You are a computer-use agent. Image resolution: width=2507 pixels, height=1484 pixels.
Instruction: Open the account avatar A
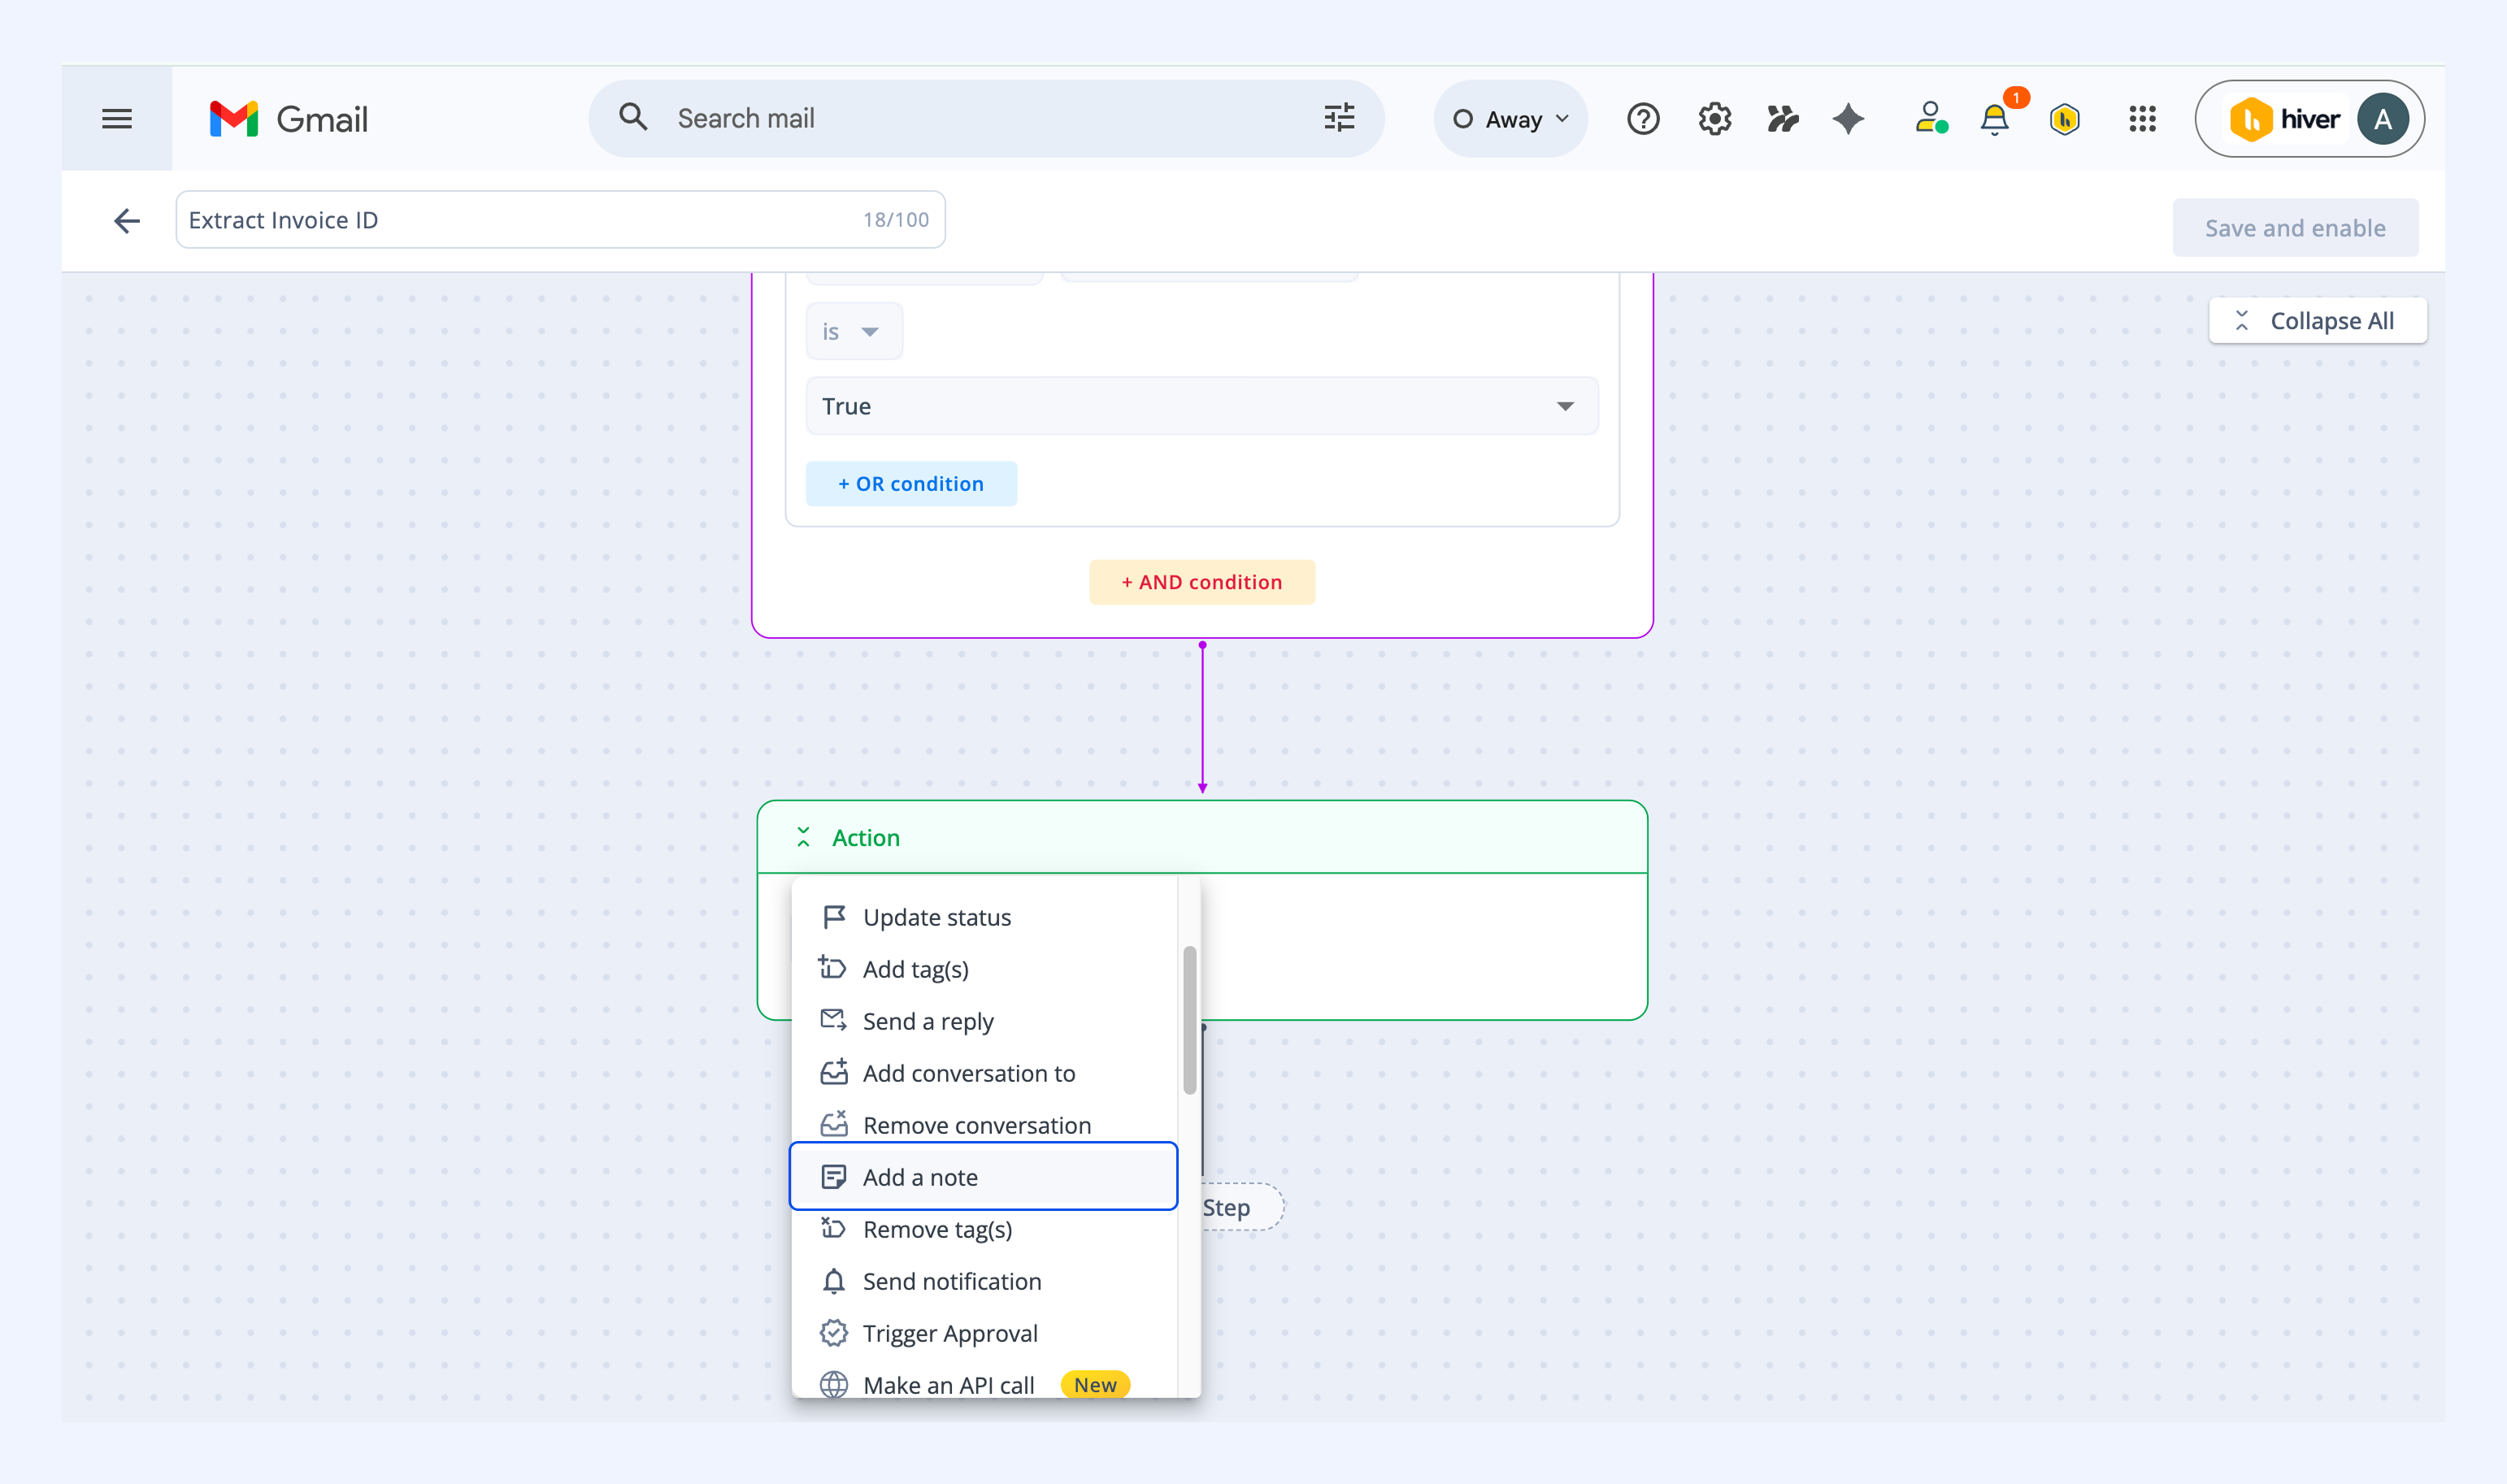(2383, 119)
